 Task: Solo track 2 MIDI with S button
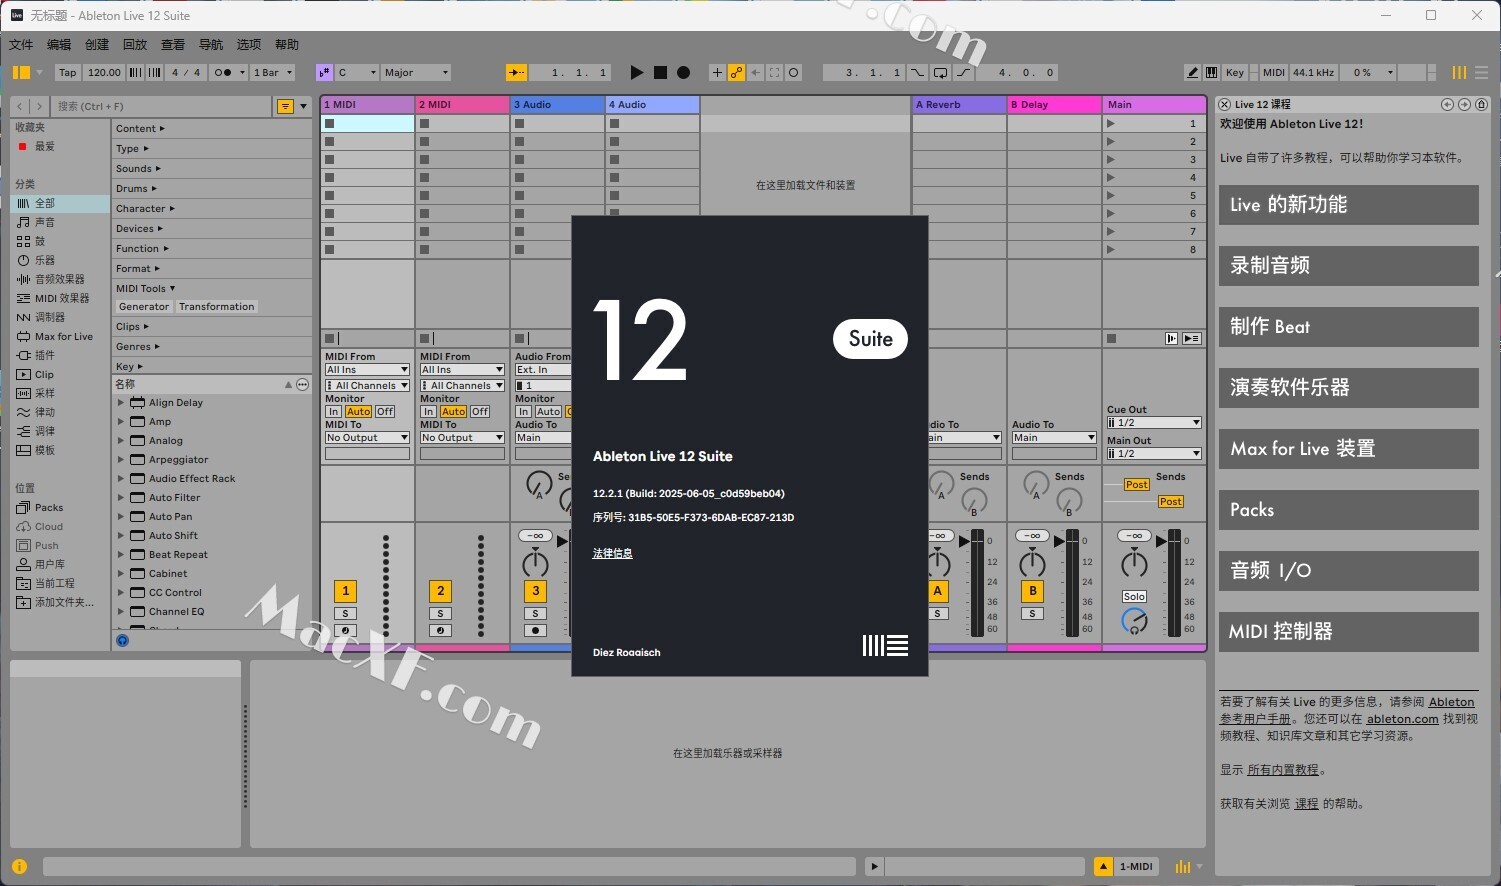440,613
